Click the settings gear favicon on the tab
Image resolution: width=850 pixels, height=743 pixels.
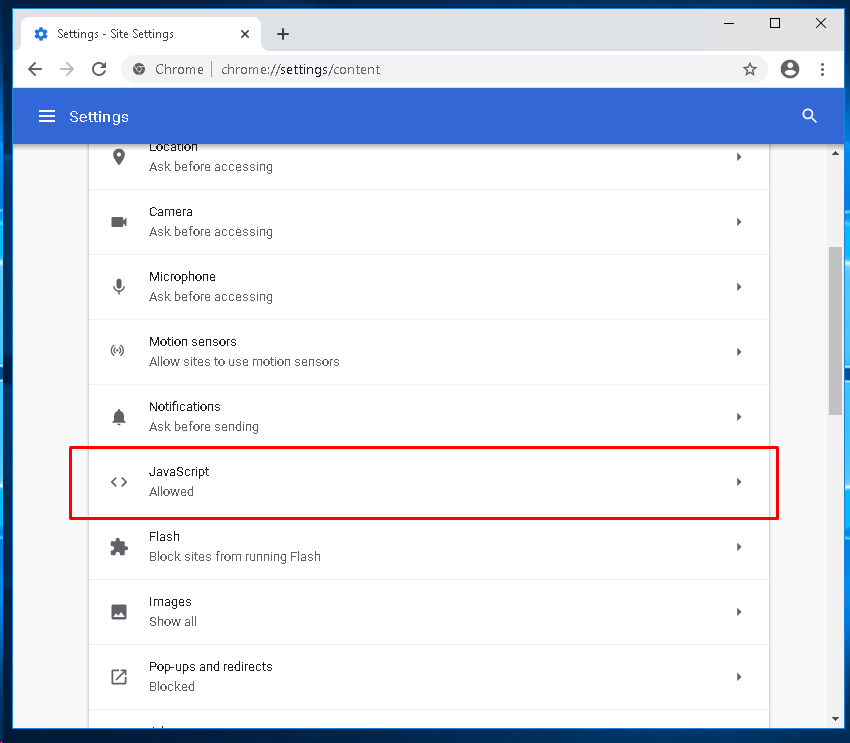click(41, 34)
